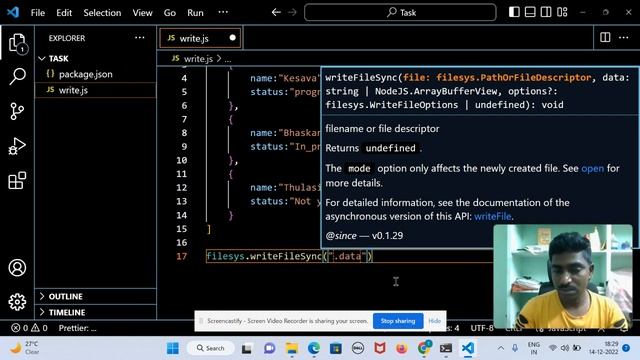Image resolution: width=640 pixels, height=360 pixels.
Task: Open Microsoft Edge from taskbar
Action: pos(313,349)
